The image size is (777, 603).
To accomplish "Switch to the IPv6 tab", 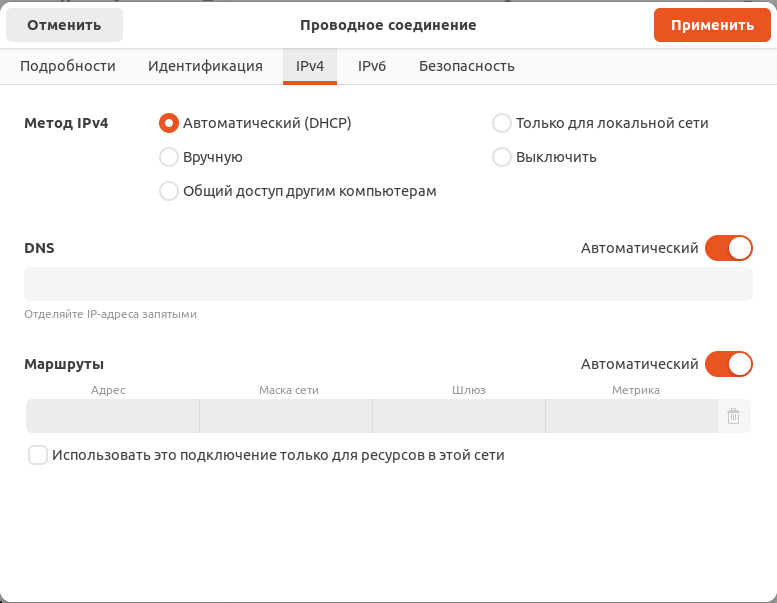I will pos(372,66).
